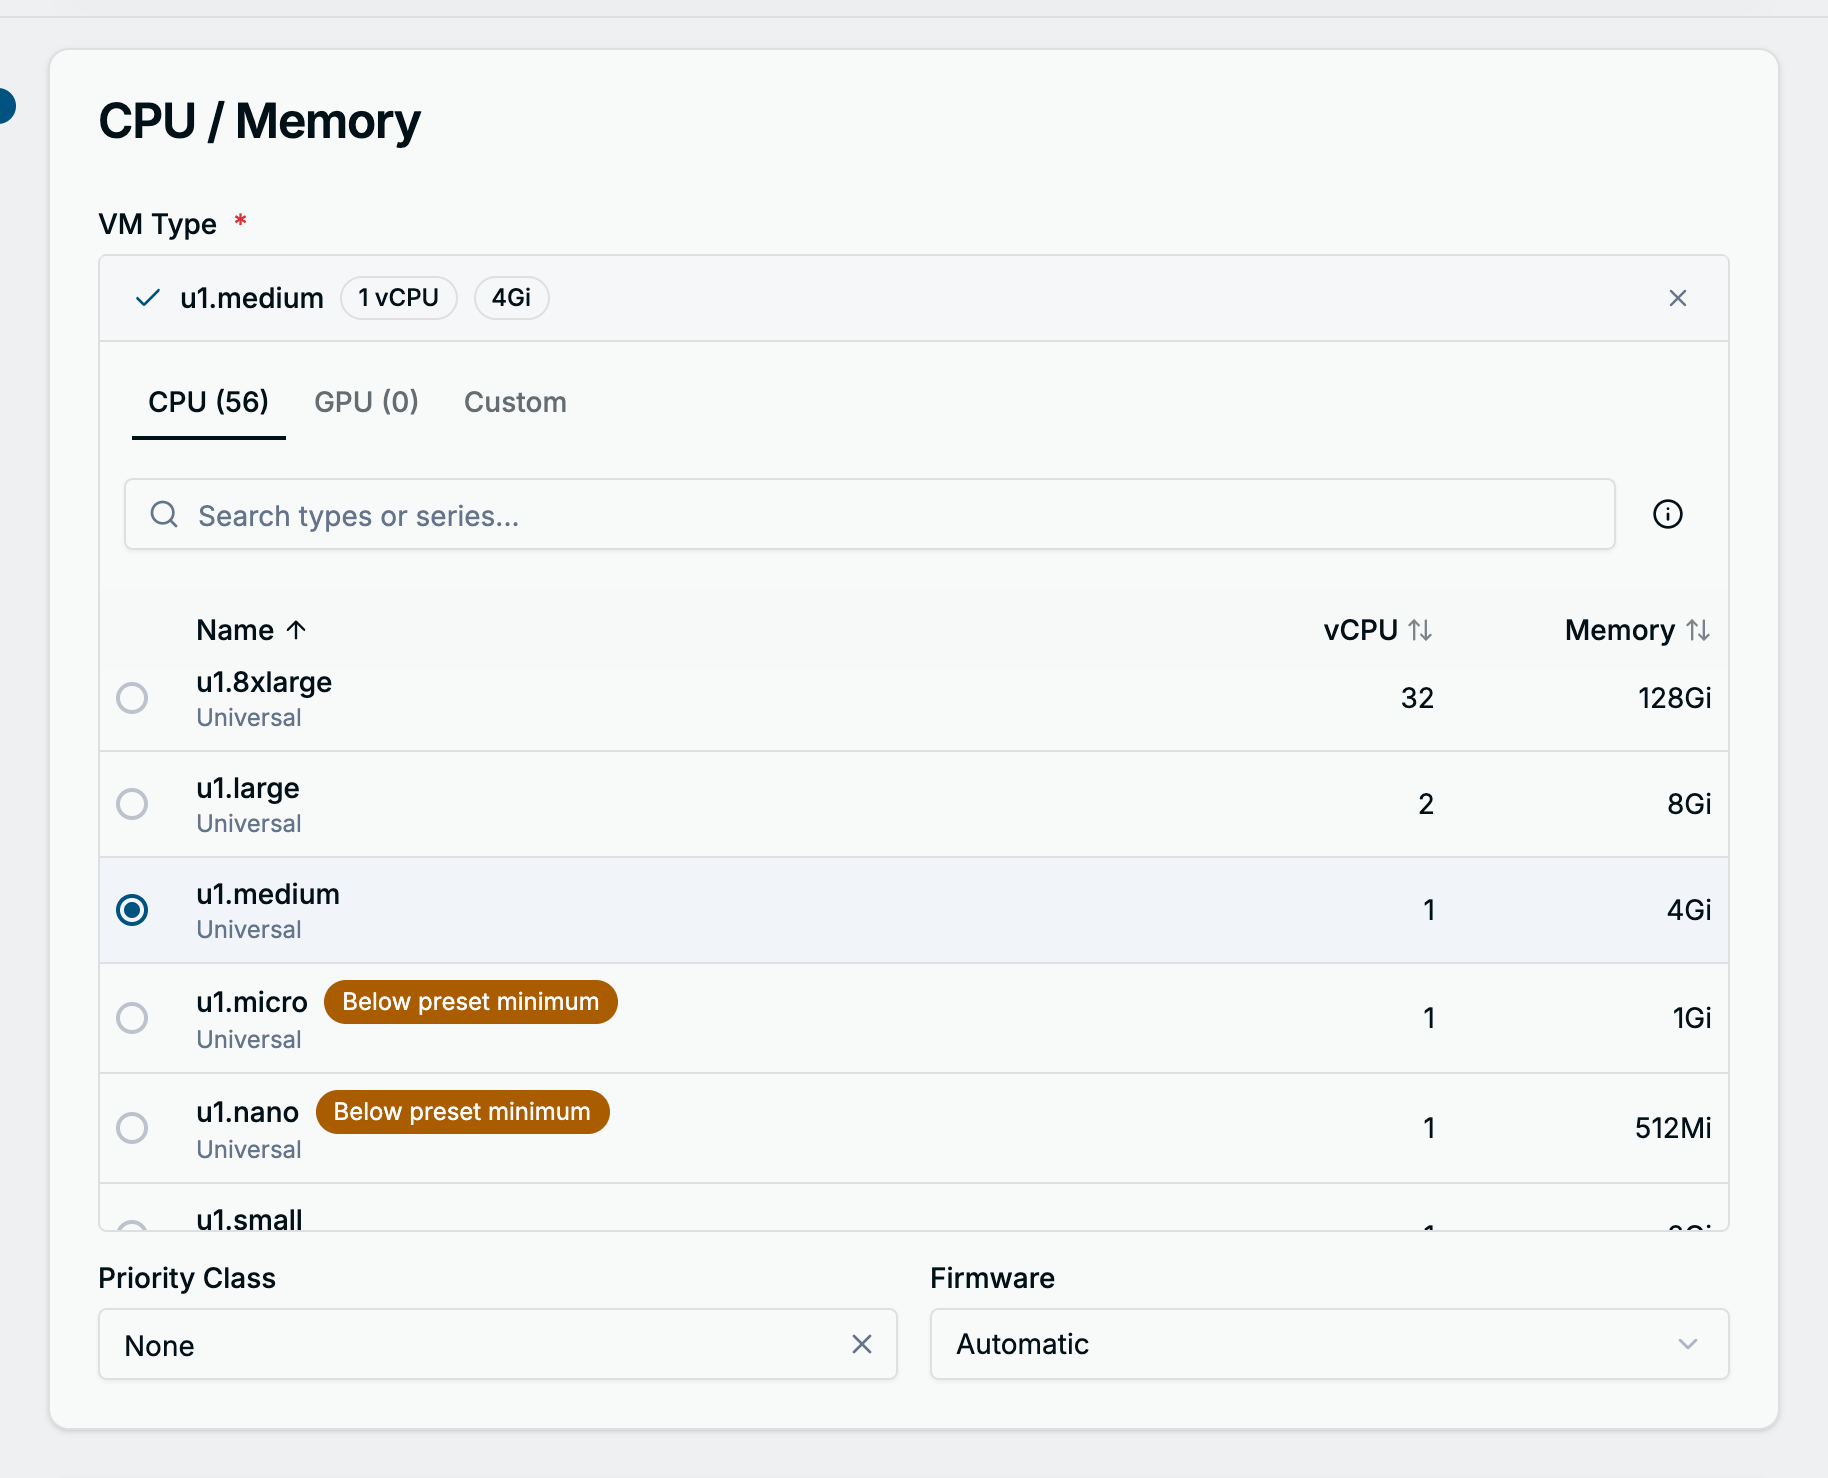Screen dimensions: 1828x1478
Task: Switch to the CPU (56) tab
Action: pos(208,402)
